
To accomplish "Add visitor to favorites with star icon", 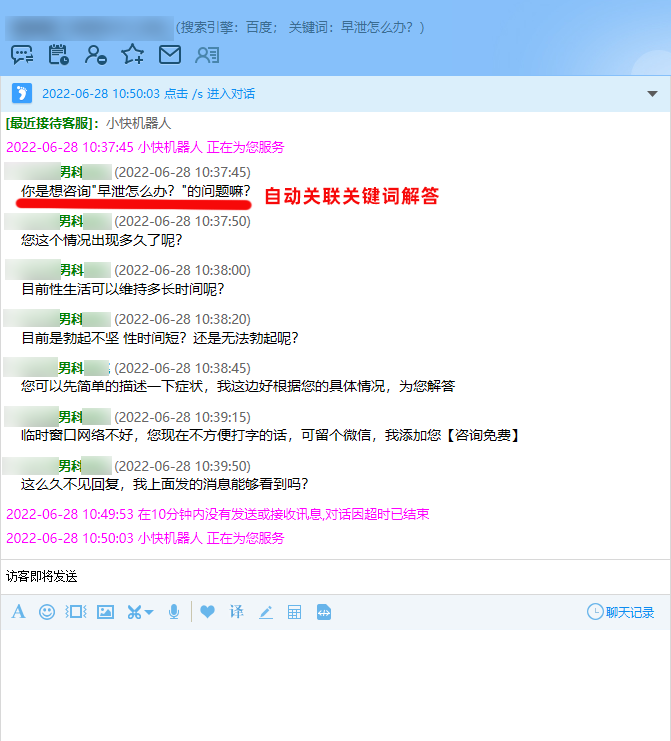I will (132, 55).
